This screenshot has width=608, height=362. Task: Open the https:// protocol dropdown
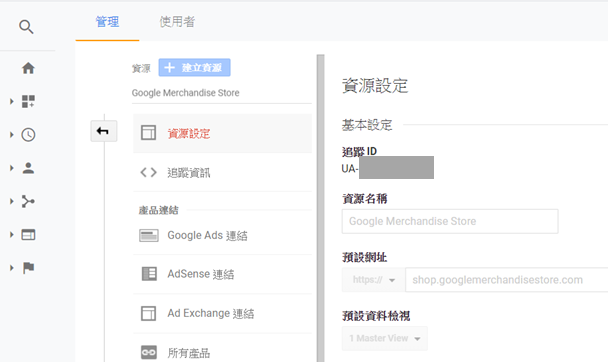(373, 279)
